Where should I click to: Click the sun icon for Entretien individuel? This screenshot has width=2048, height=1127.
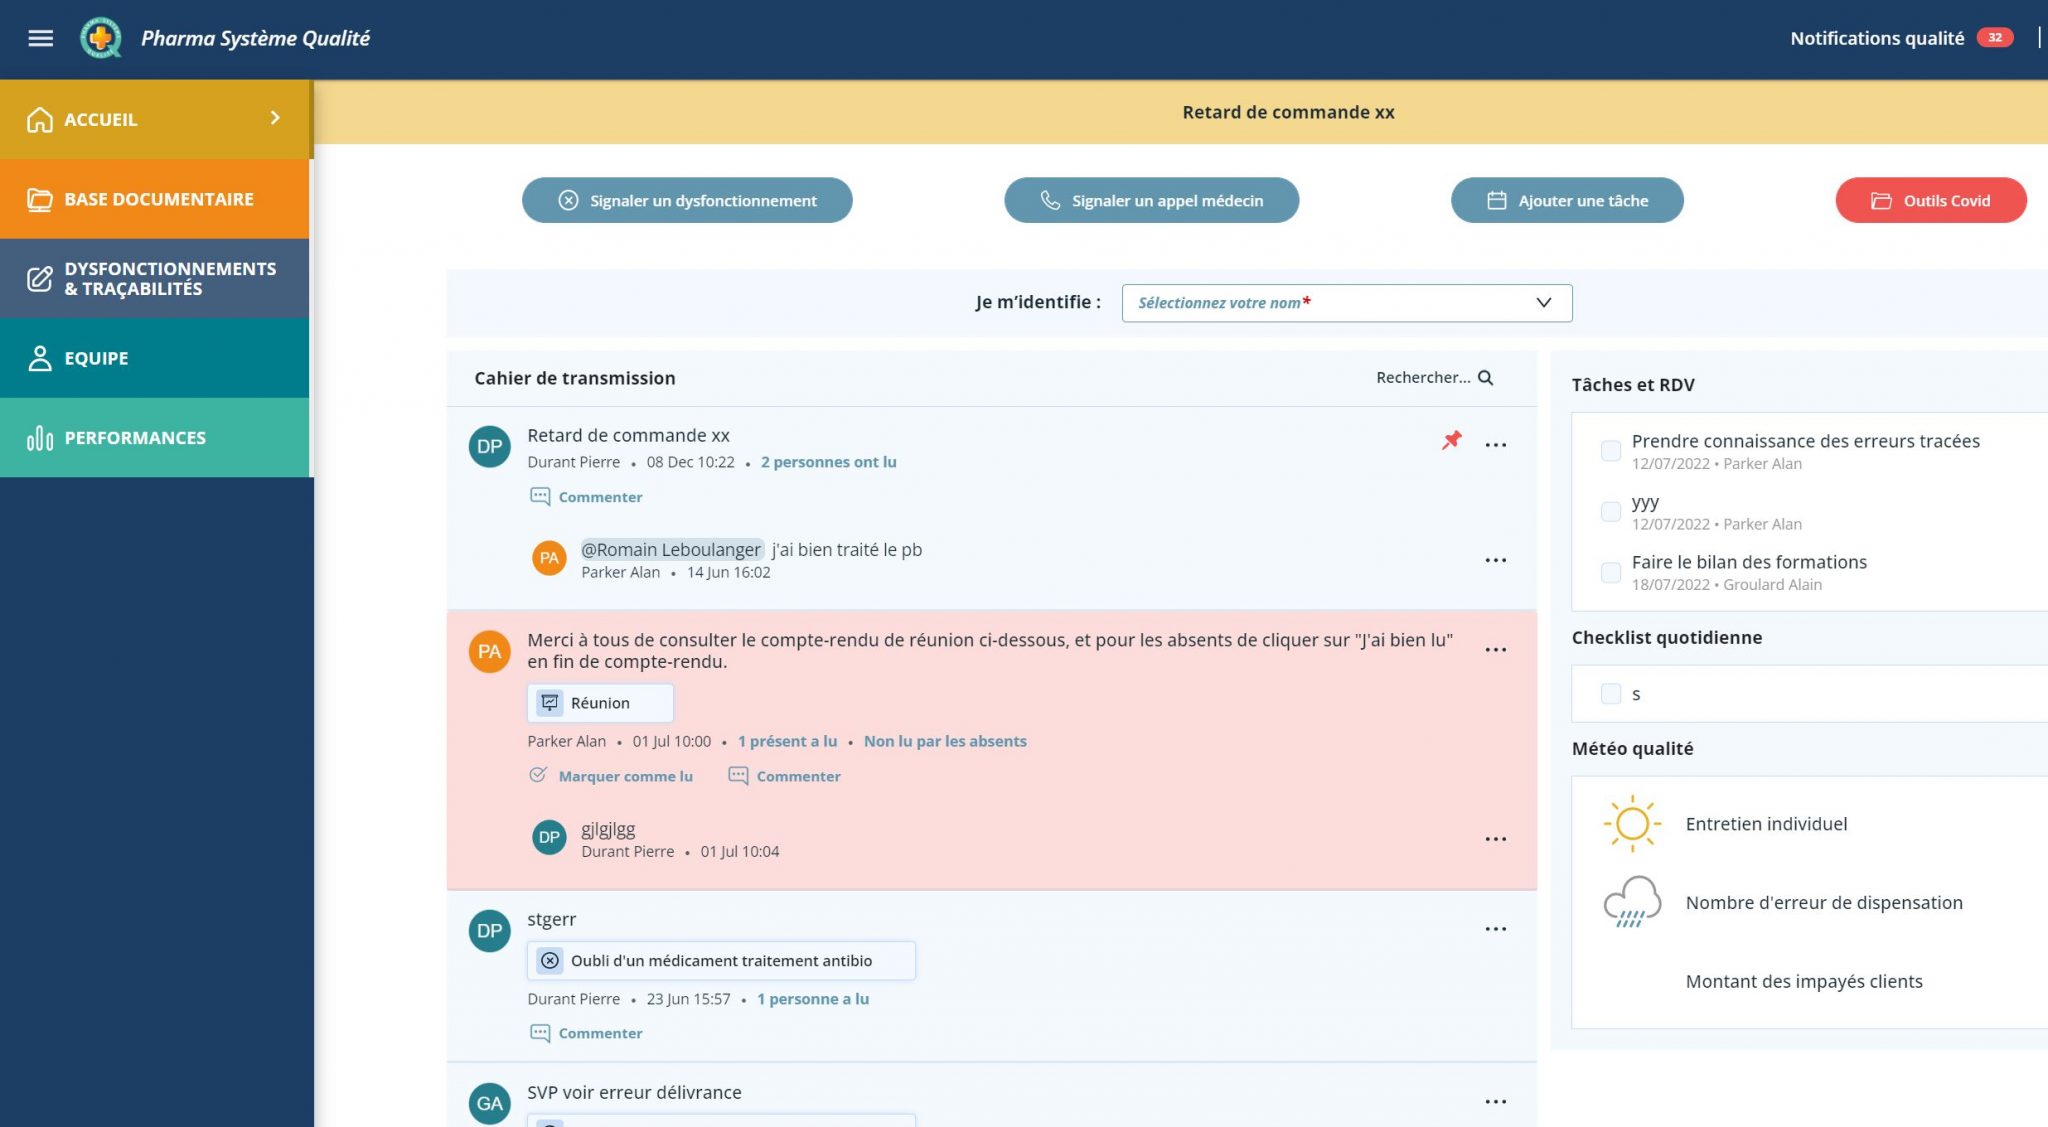point(1632,824)
